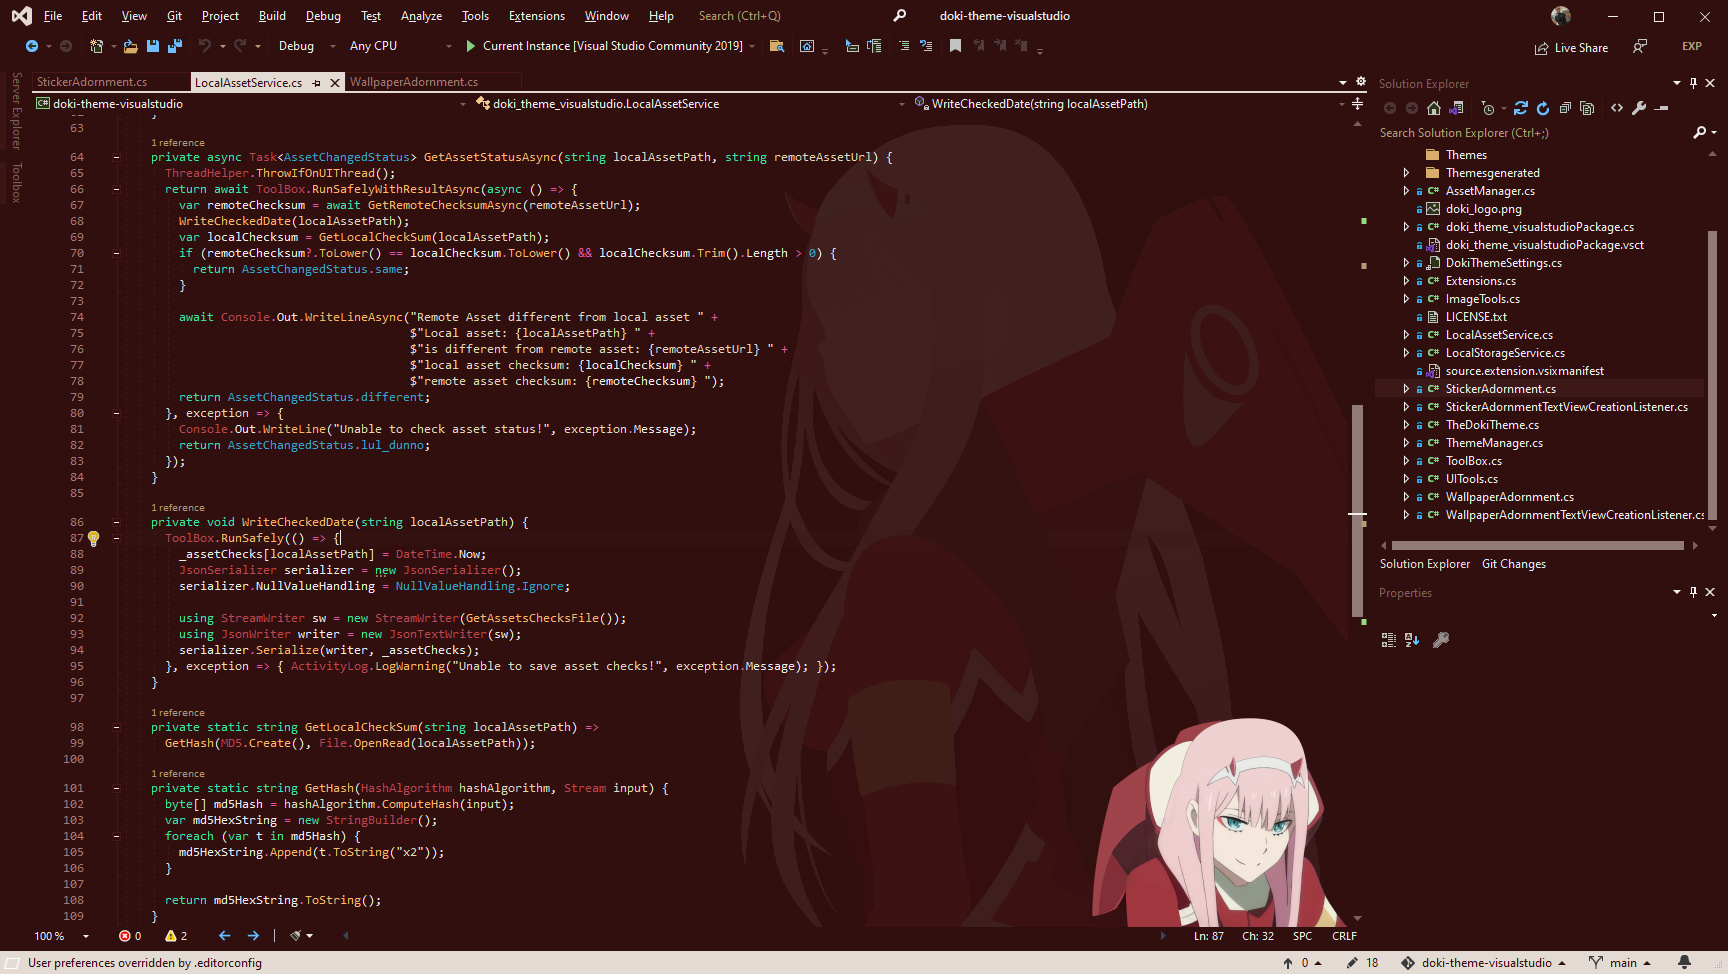Open the Analyze menu
This screenshot has width=1728, height=974.
click(x=421, y=16)
